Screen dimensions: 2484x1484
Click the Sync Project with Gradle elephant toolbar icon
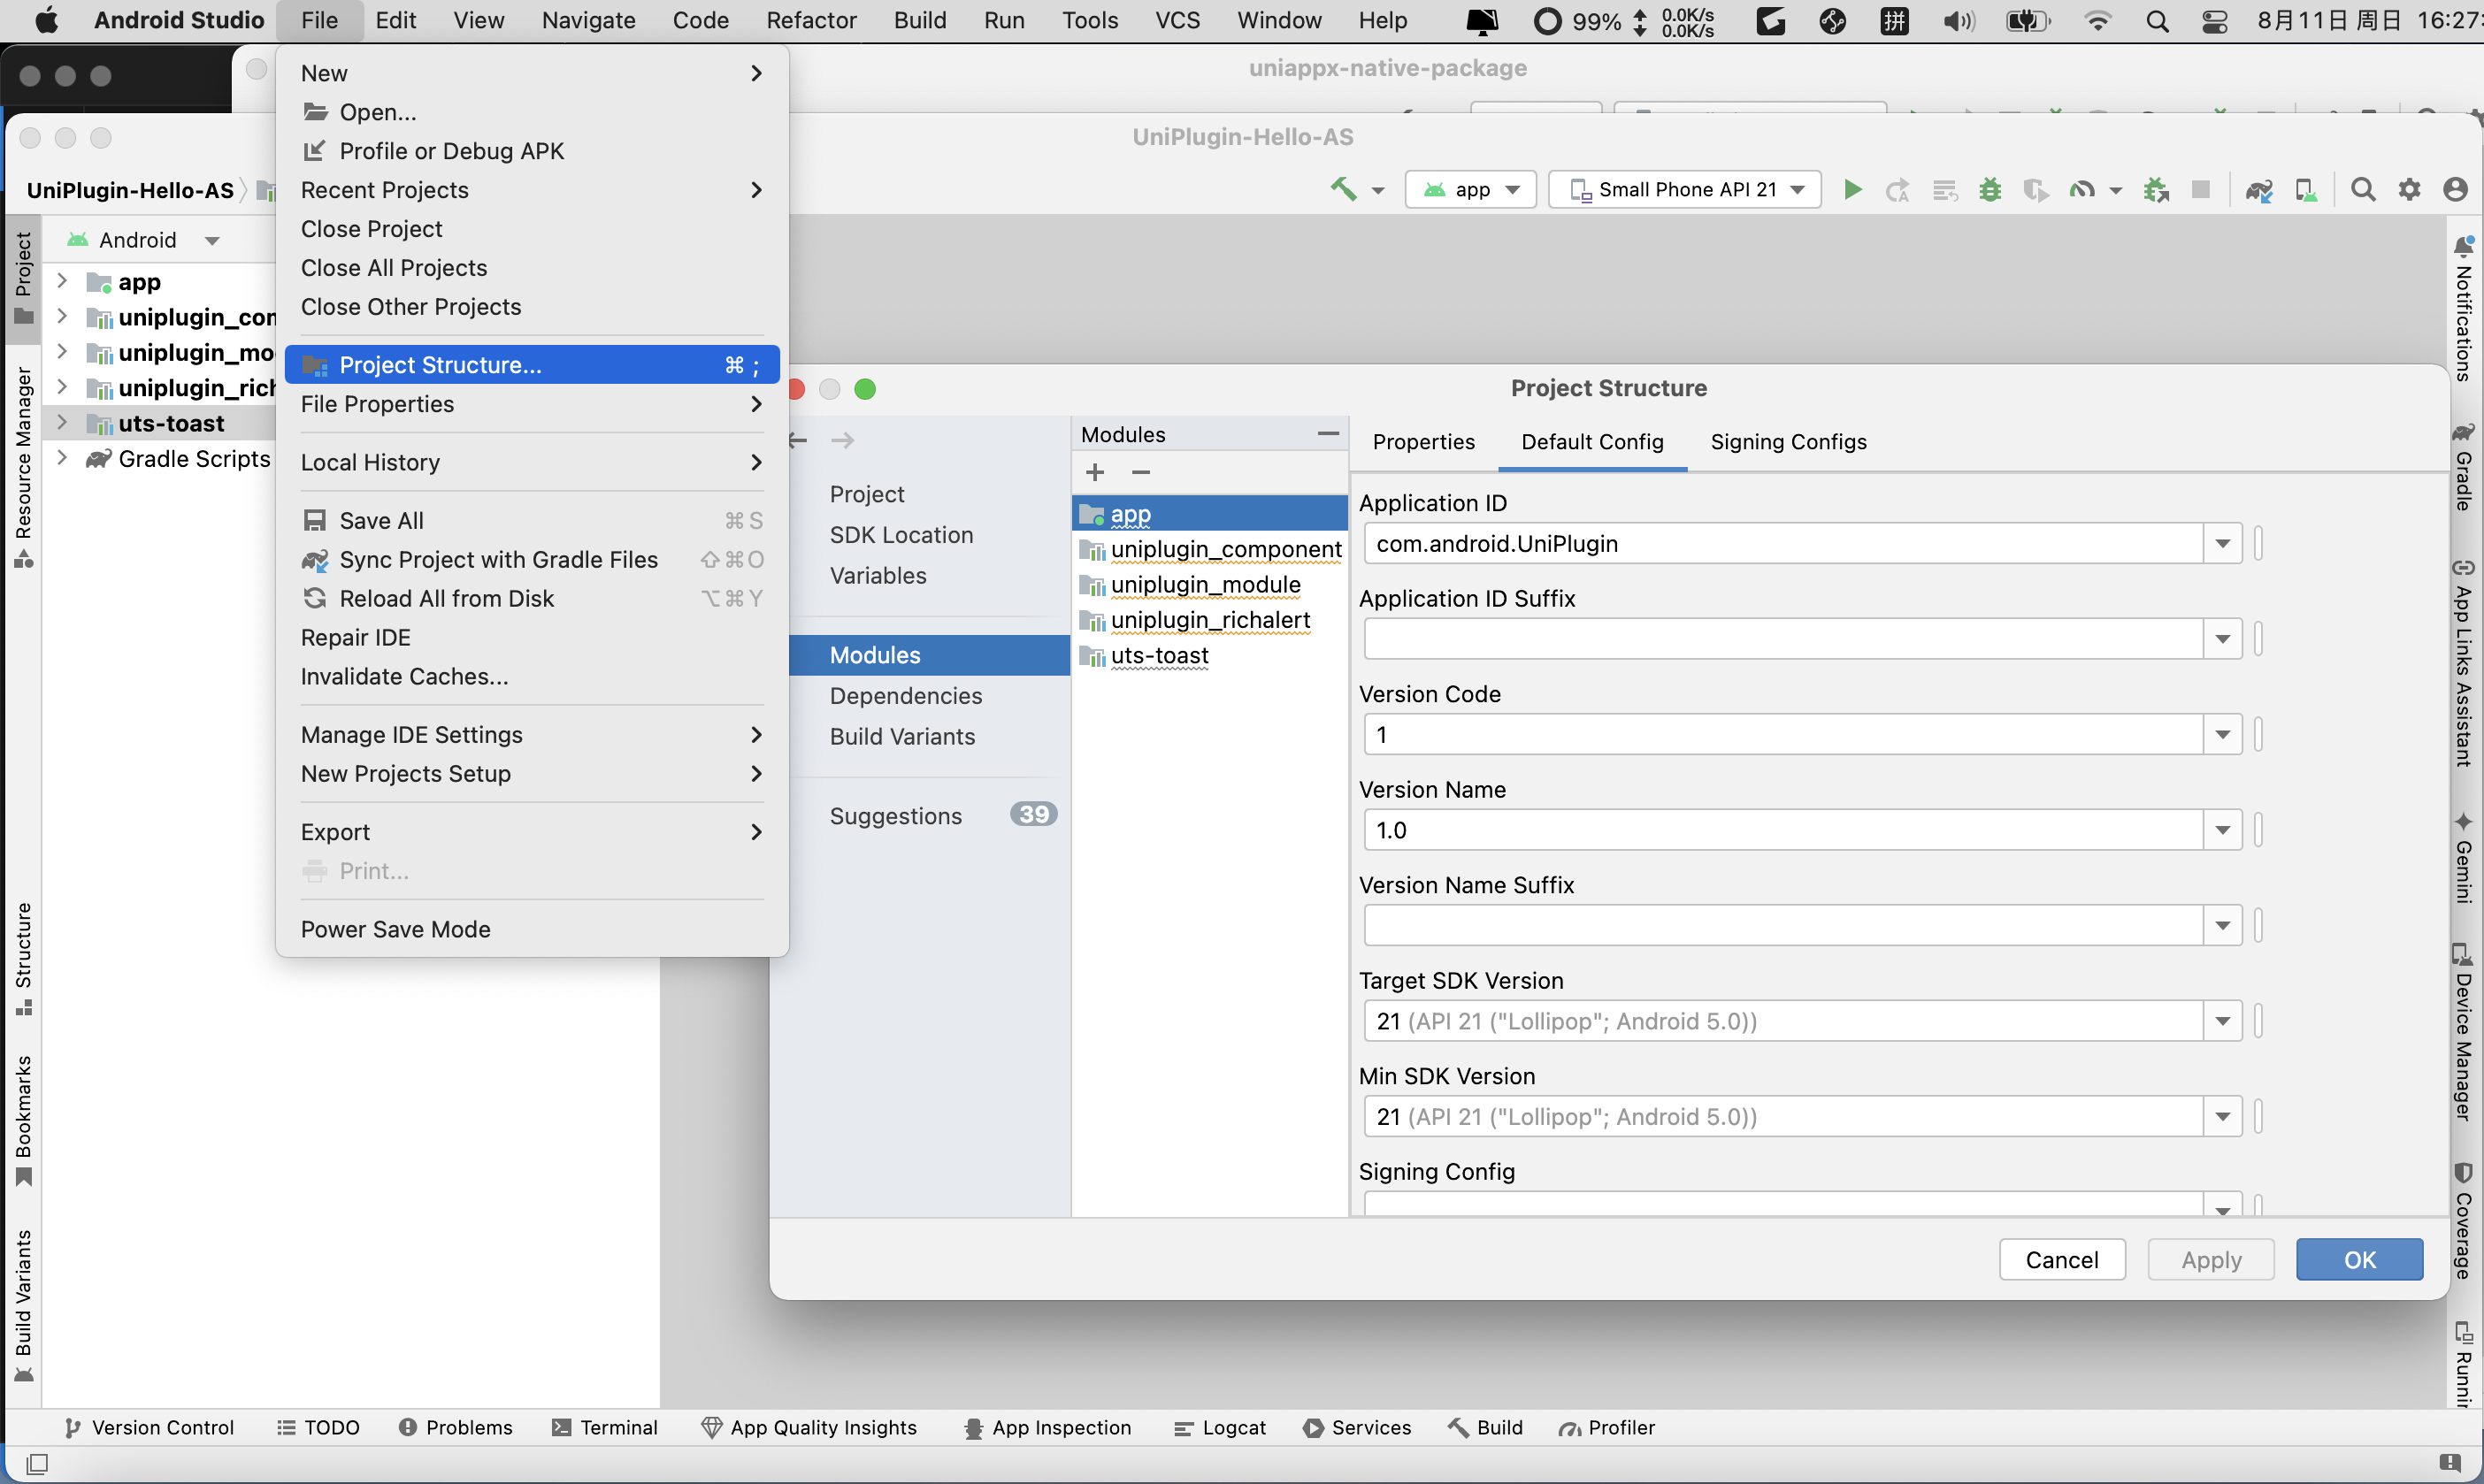point(2259,189)
